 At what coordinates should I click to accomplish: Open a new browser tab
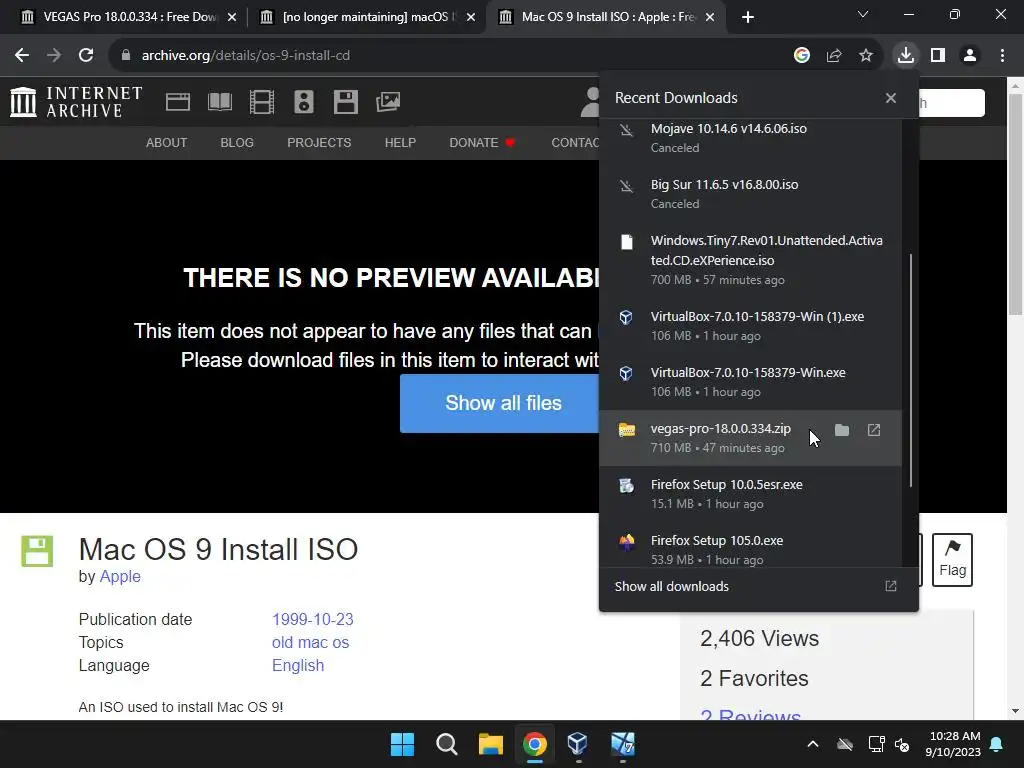[748, 17]
